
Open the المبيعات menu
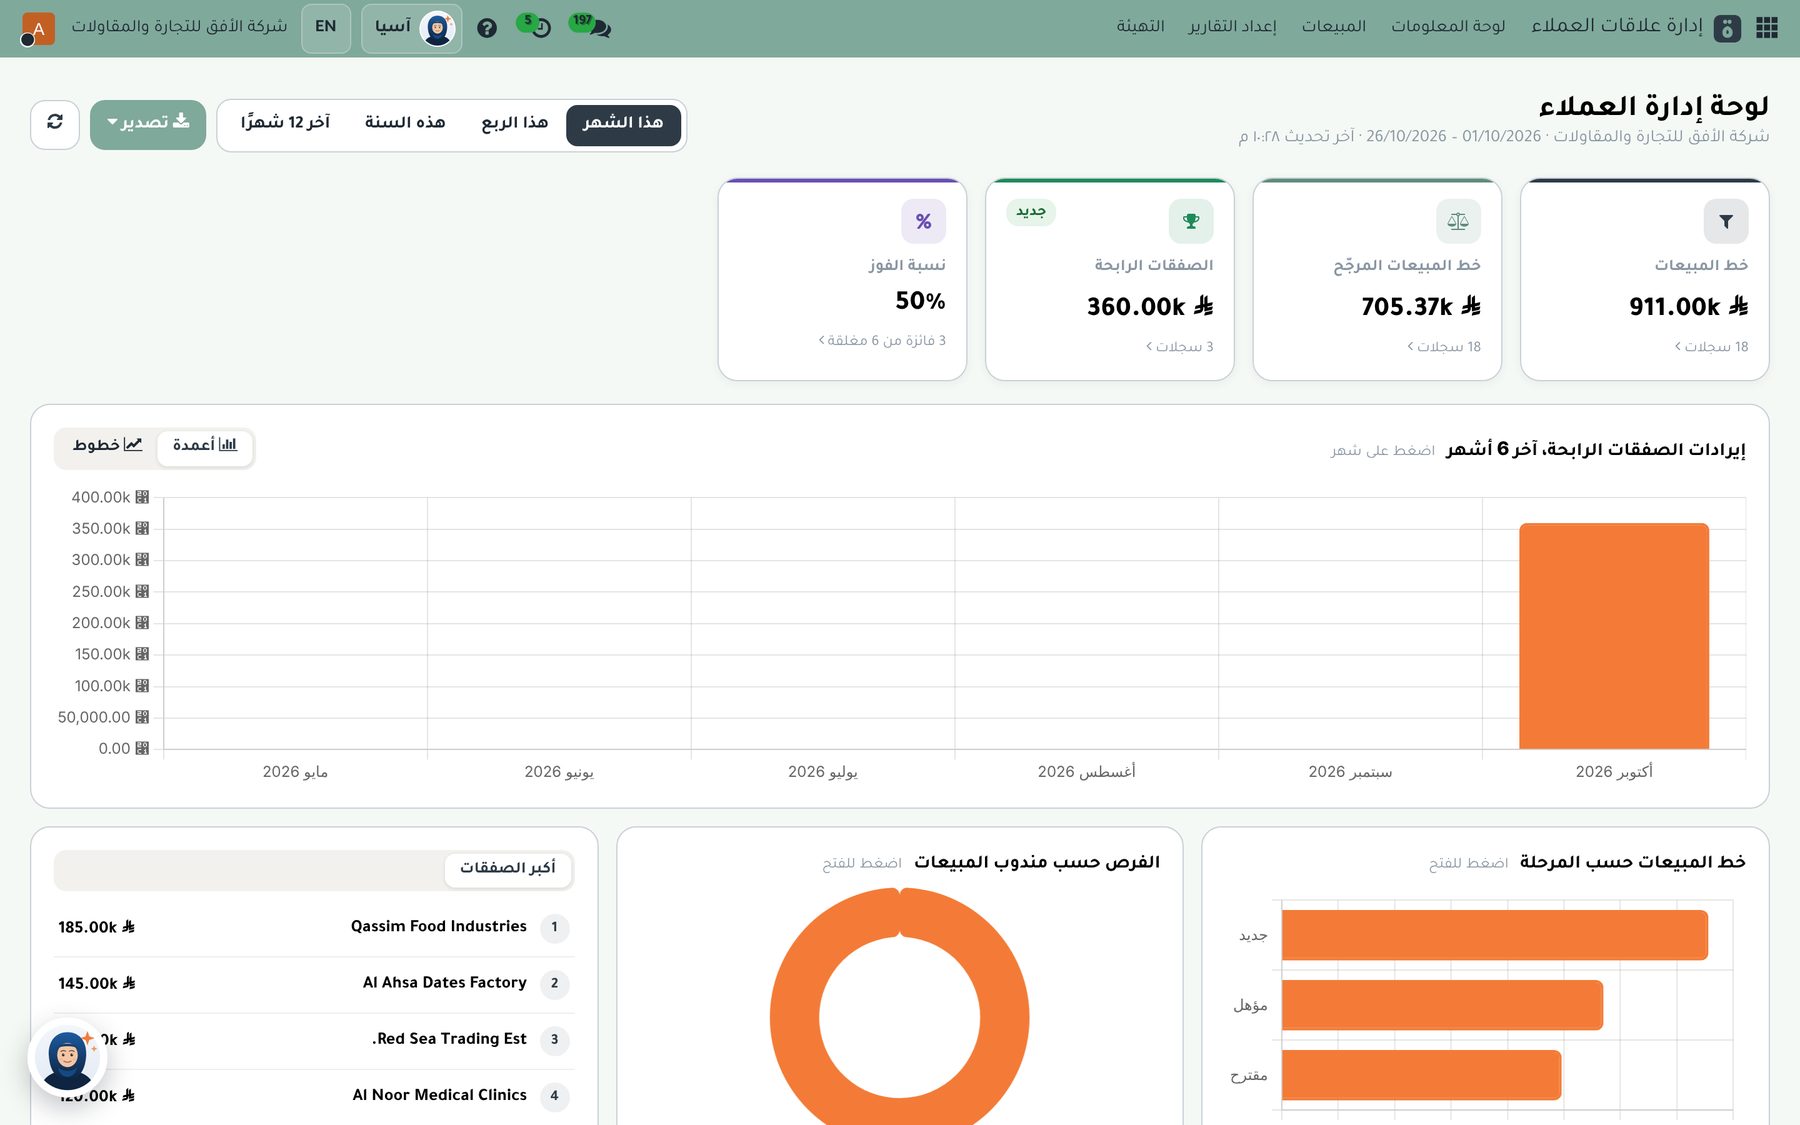(x=1334, y=26)
